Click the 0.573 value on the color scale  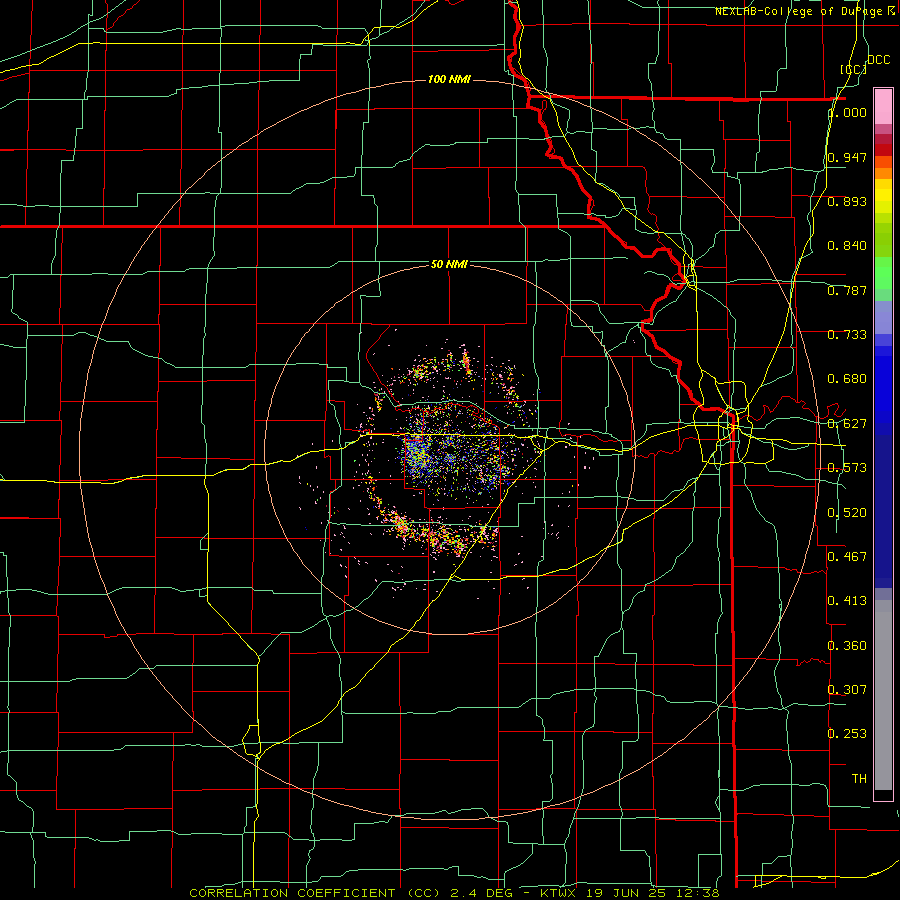tap(847, 468)
